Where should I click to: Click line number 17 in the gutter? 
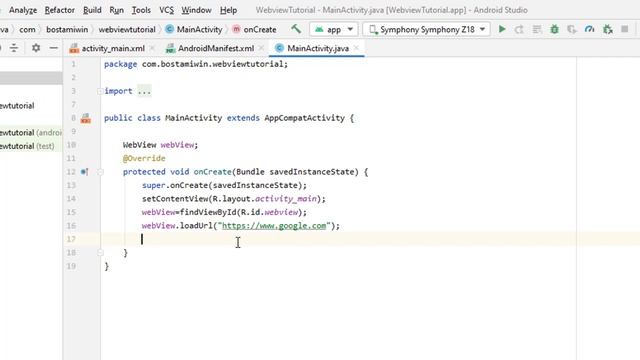click(x=71, y=239)
